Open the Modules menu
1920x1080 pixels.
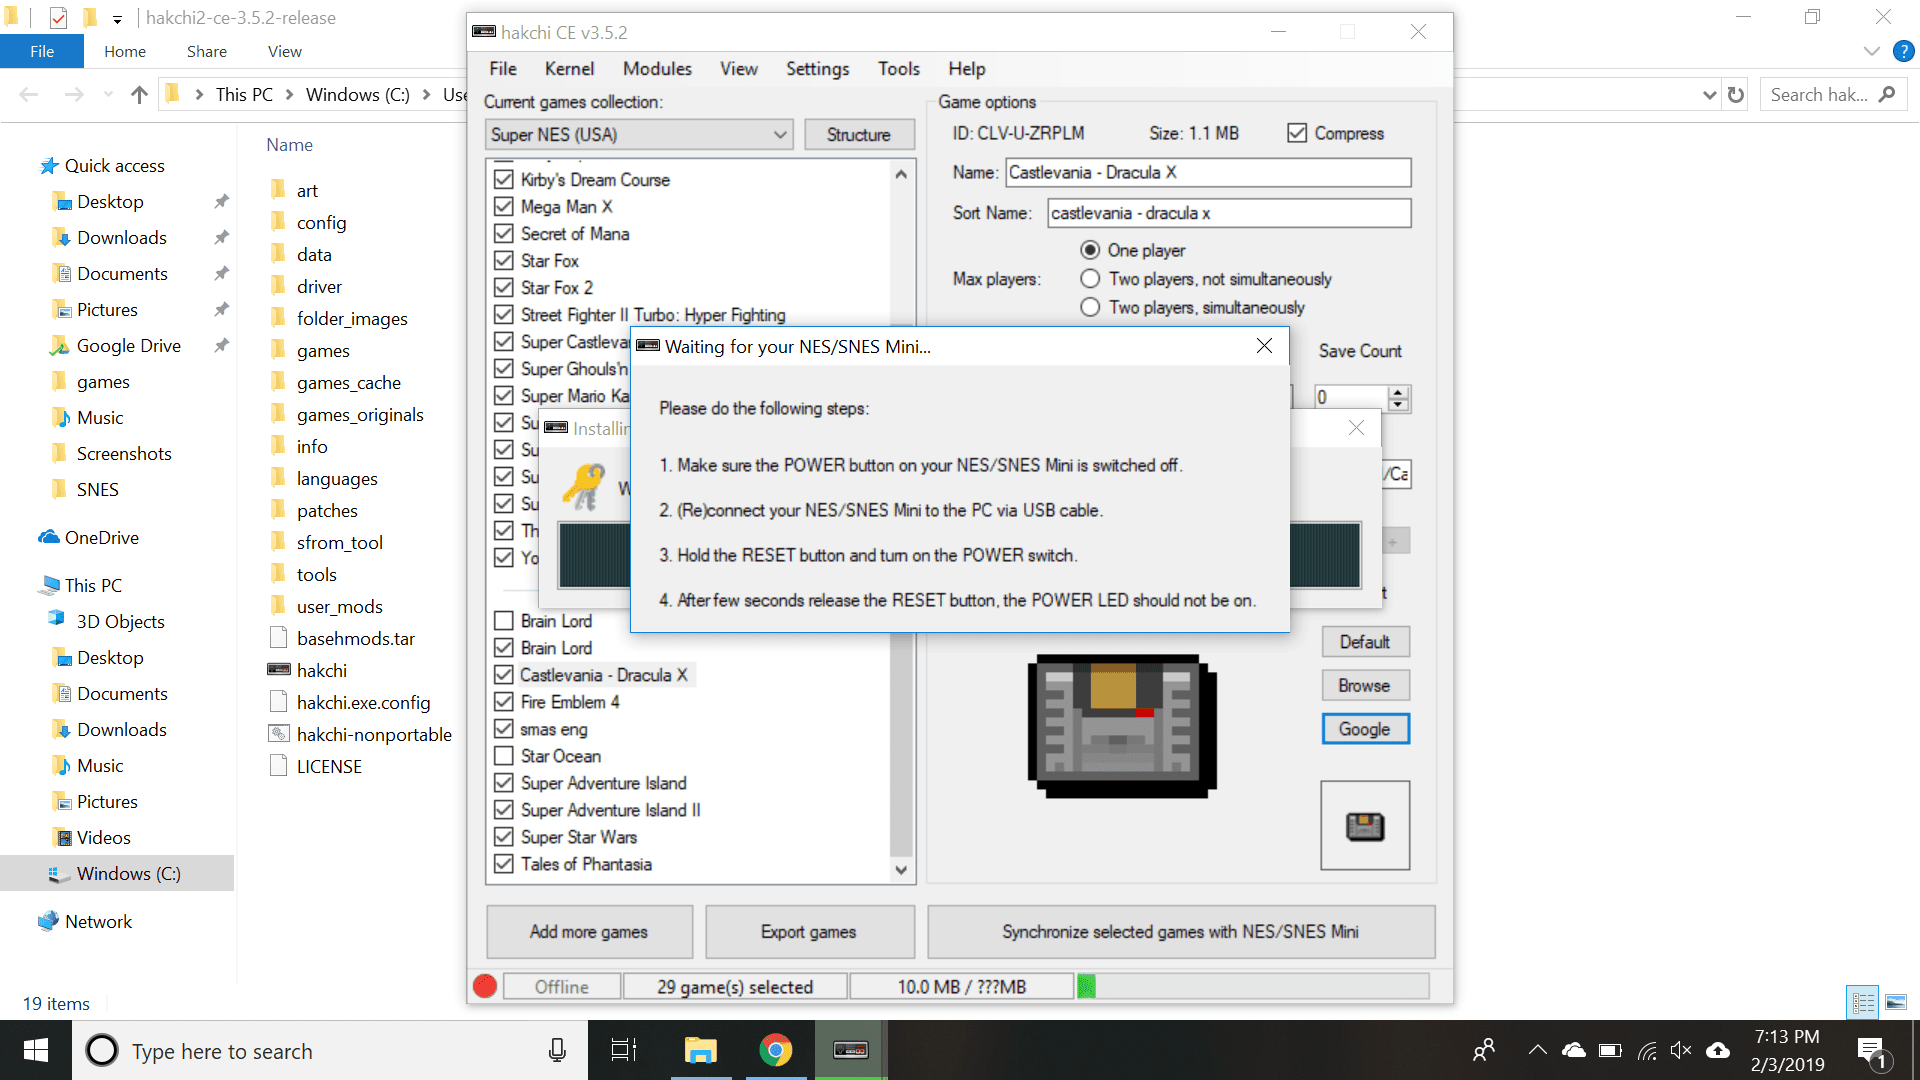point(657,69)
